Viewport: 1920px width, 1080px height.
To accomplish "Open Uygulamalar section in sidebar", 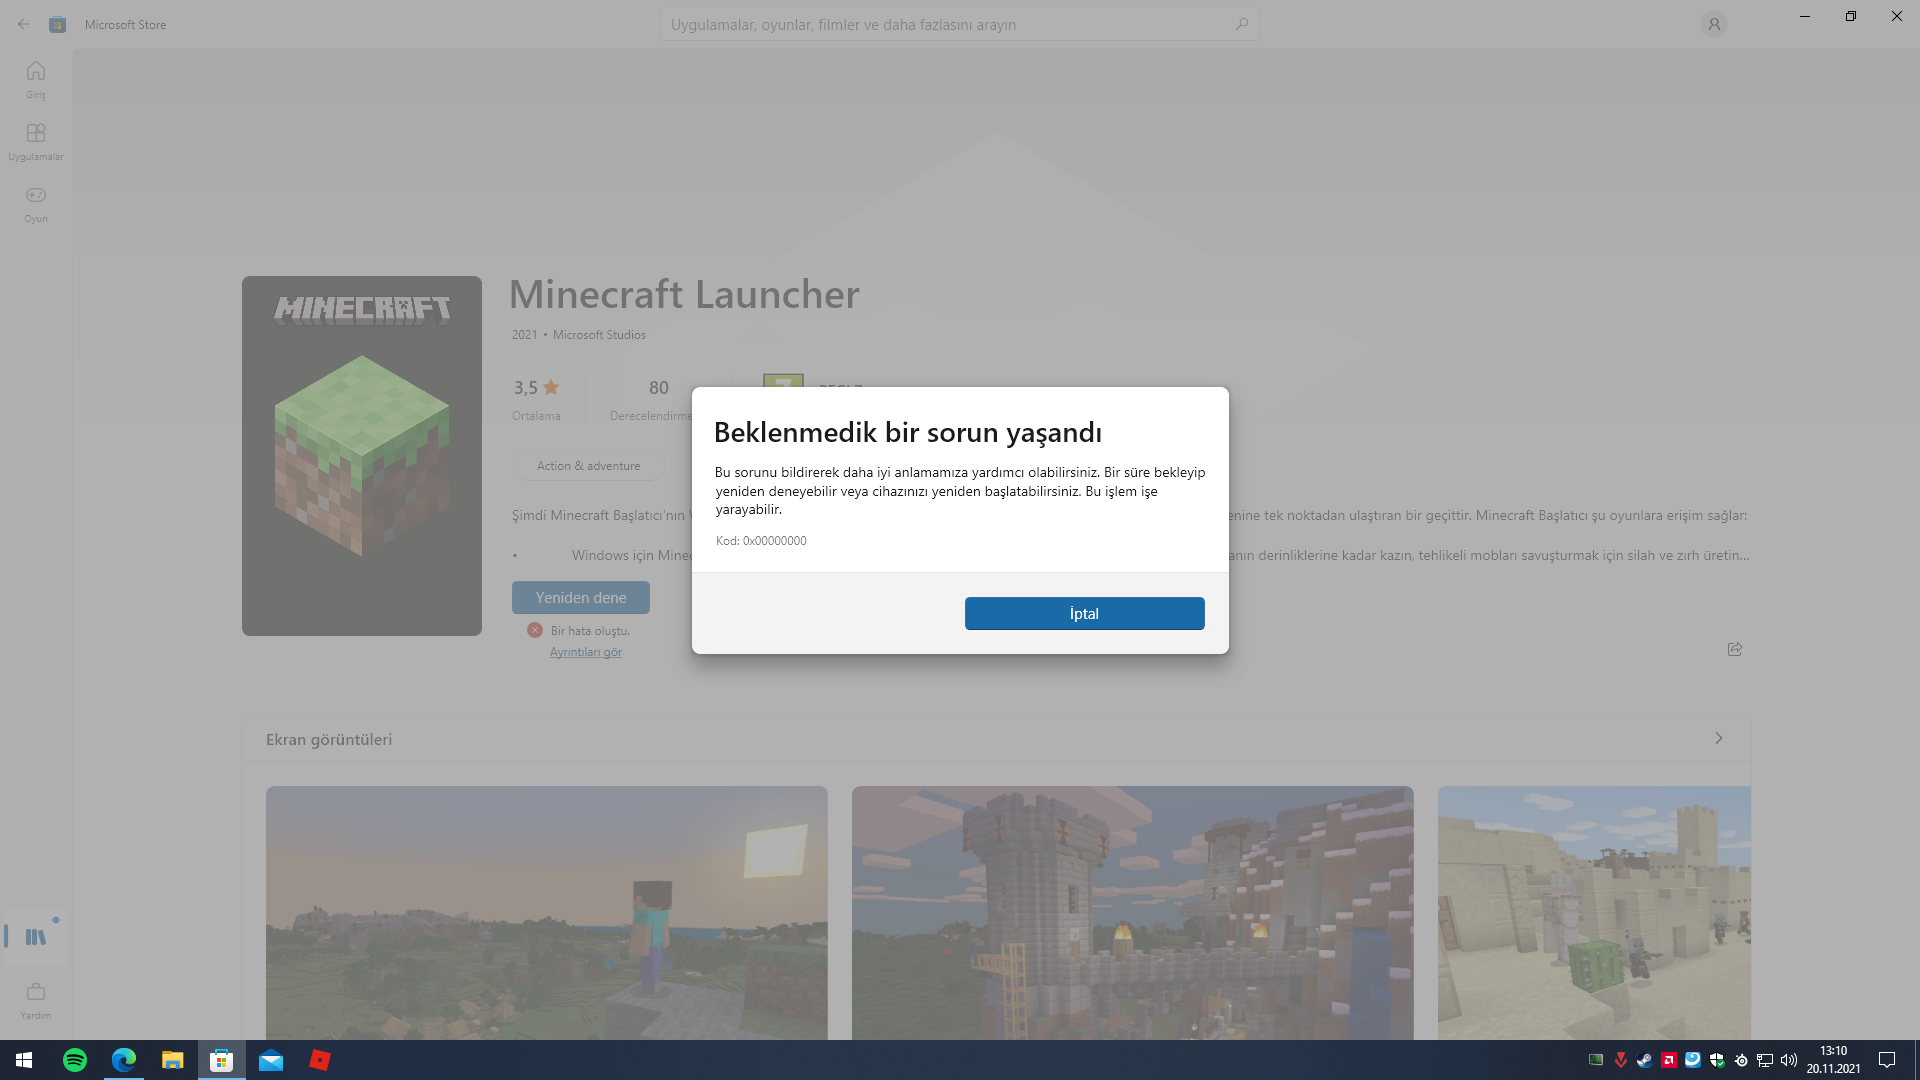I will (36, 141).
